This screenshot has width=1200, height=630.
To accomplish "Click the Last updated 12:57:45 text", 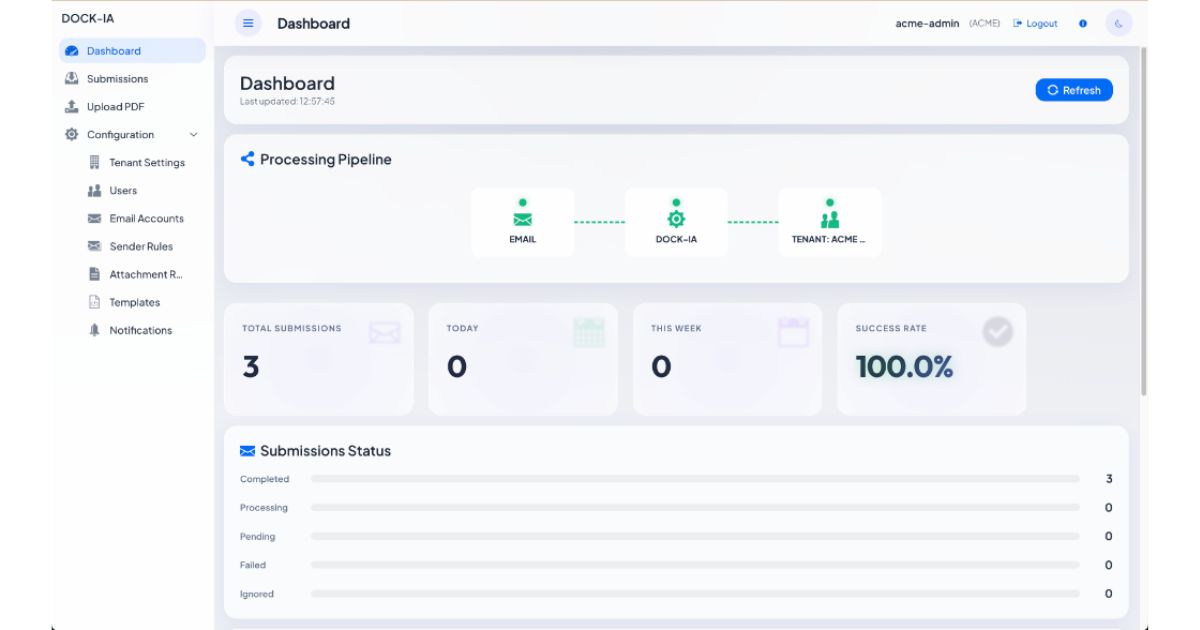I will pyautogui.click(x=287, y=101).
